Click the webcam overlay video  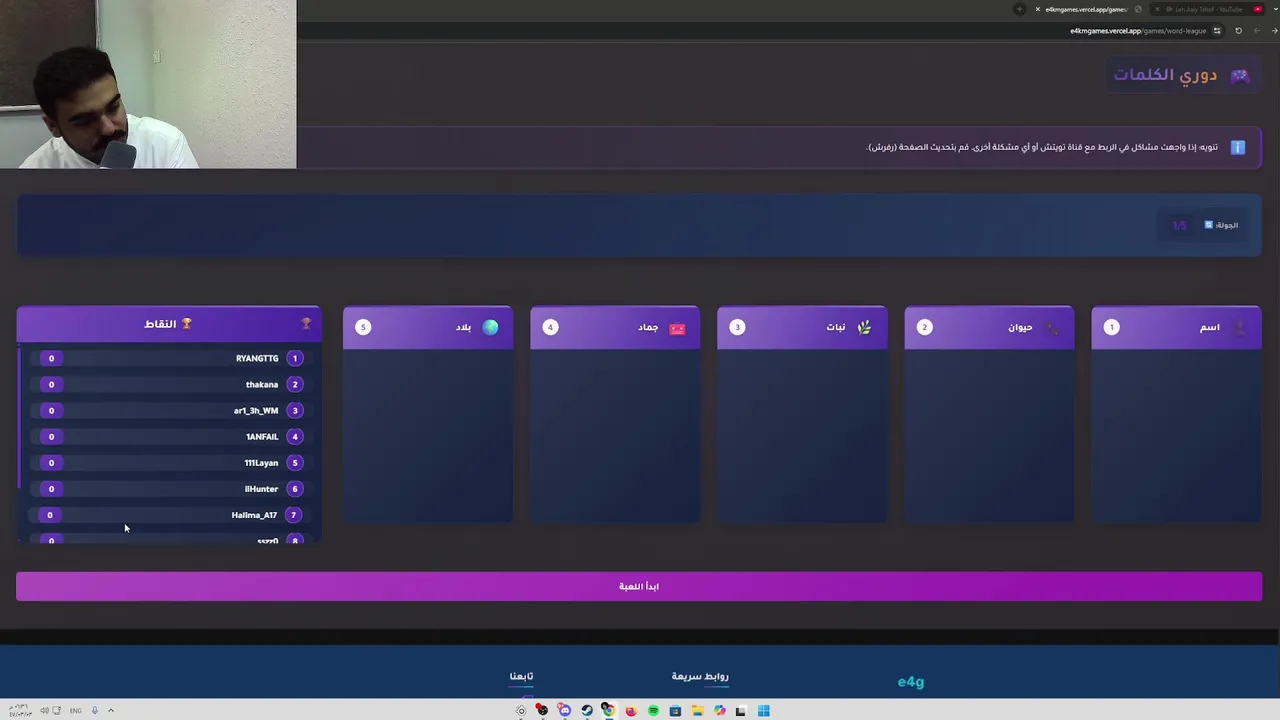click(x=148, y=84)
